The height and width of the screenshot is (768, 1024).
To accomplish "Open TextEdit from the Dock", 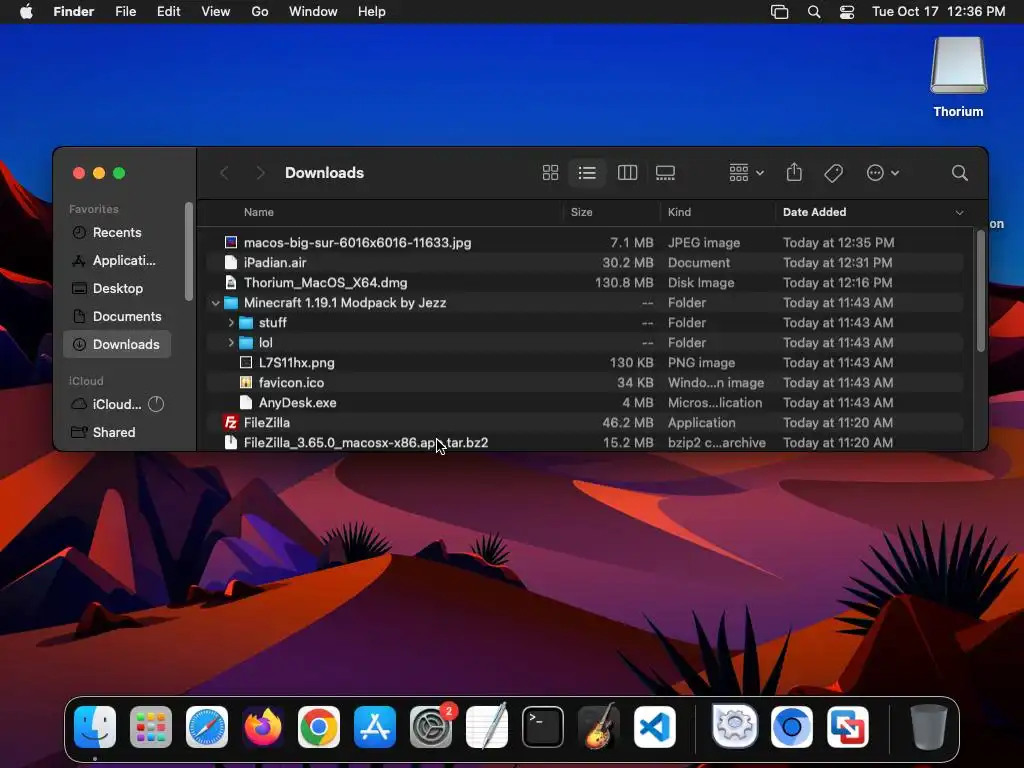I will [x=487, y=726].
